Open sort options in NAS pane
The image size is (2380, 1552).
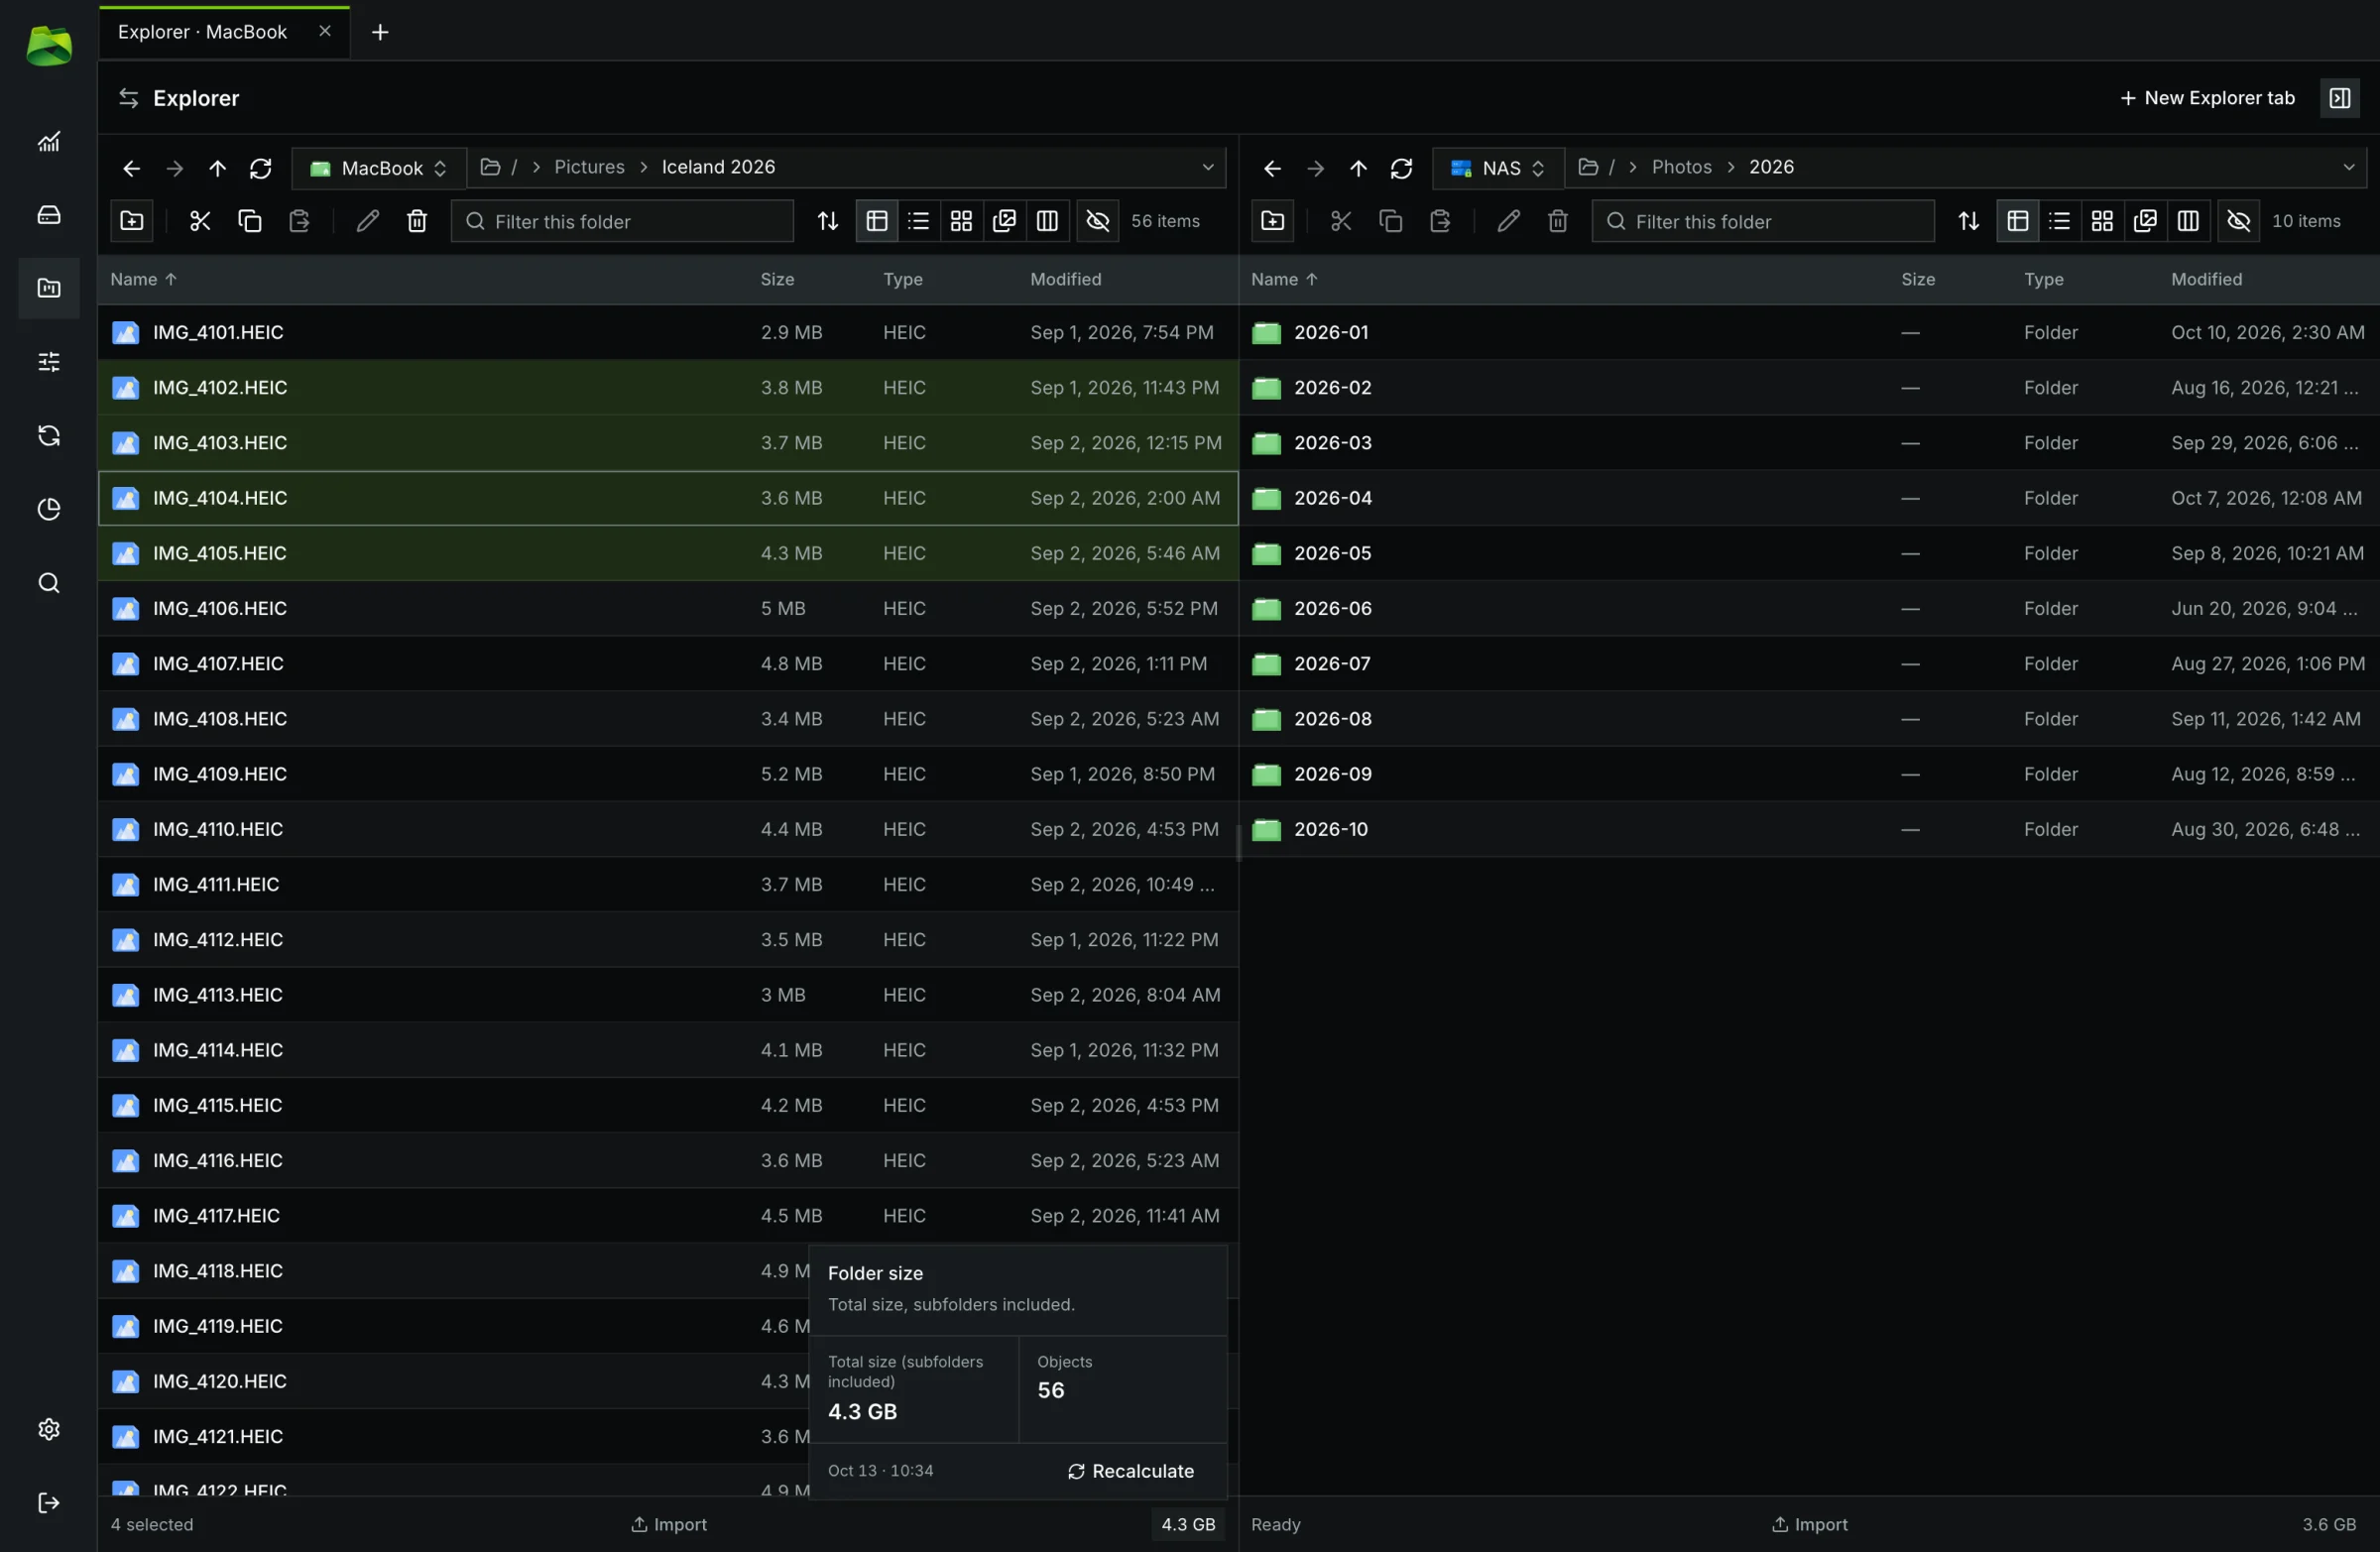tap(1969, 221)
